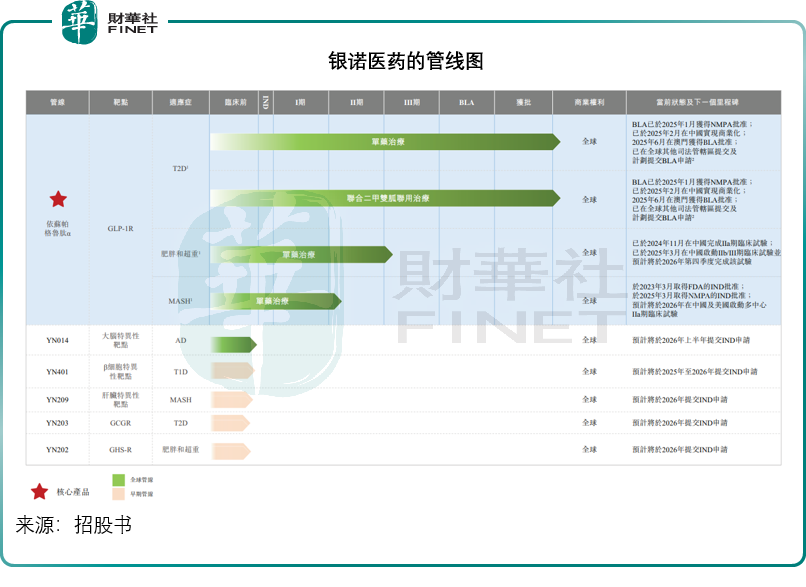This screenshot has height=587, width=806.
Task: Click the 大腦特異性靶點 target cell
Action: pos(121,340)
